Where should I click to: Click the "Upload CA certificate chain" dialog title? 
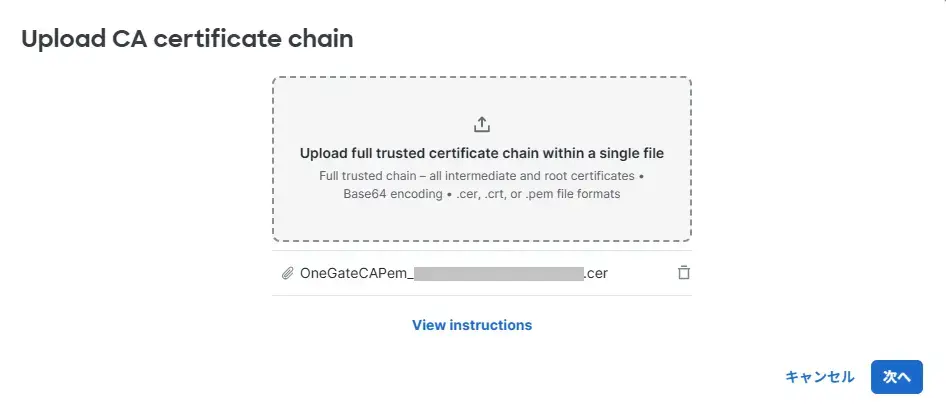[187, 40]
